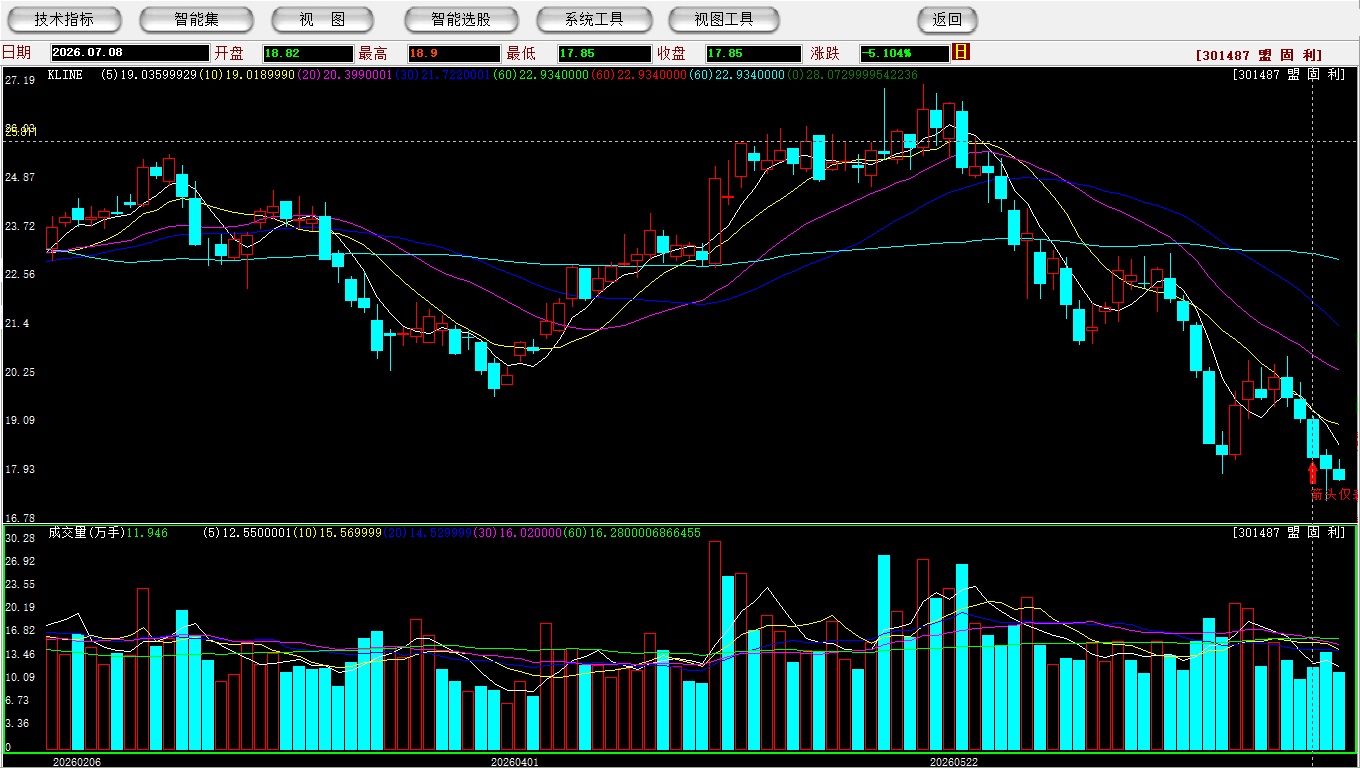Click the 开盘 value 18.82

[308, 53]
